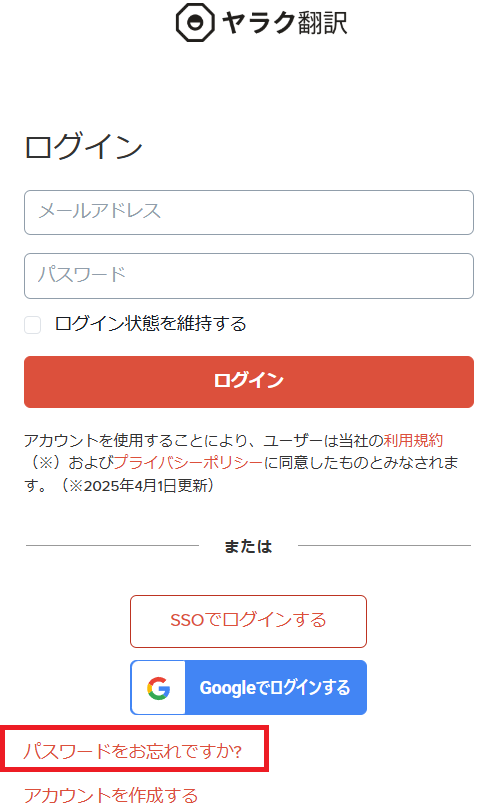
Task: Click the octagonal Yaraku logo icon
Action: [x=195, y=23]
